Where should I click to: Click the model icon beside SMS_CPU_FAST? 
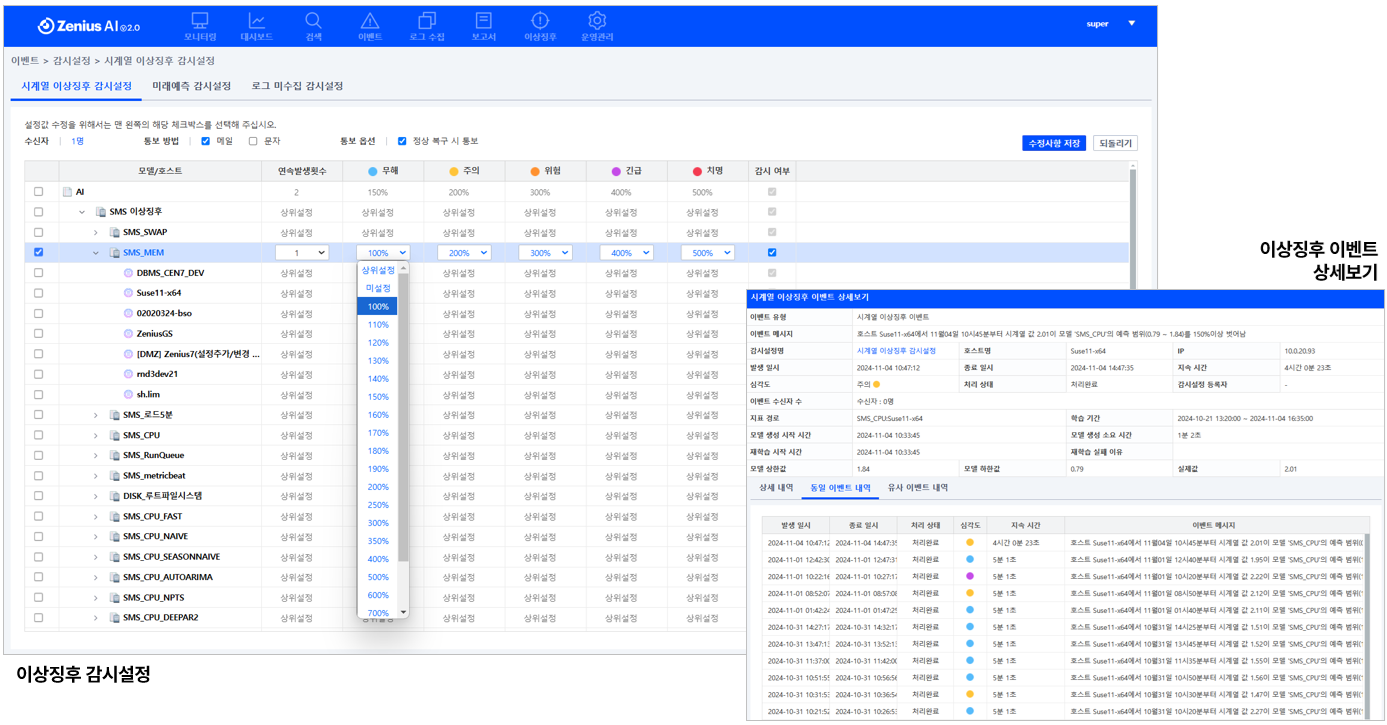tap(114, 516)
